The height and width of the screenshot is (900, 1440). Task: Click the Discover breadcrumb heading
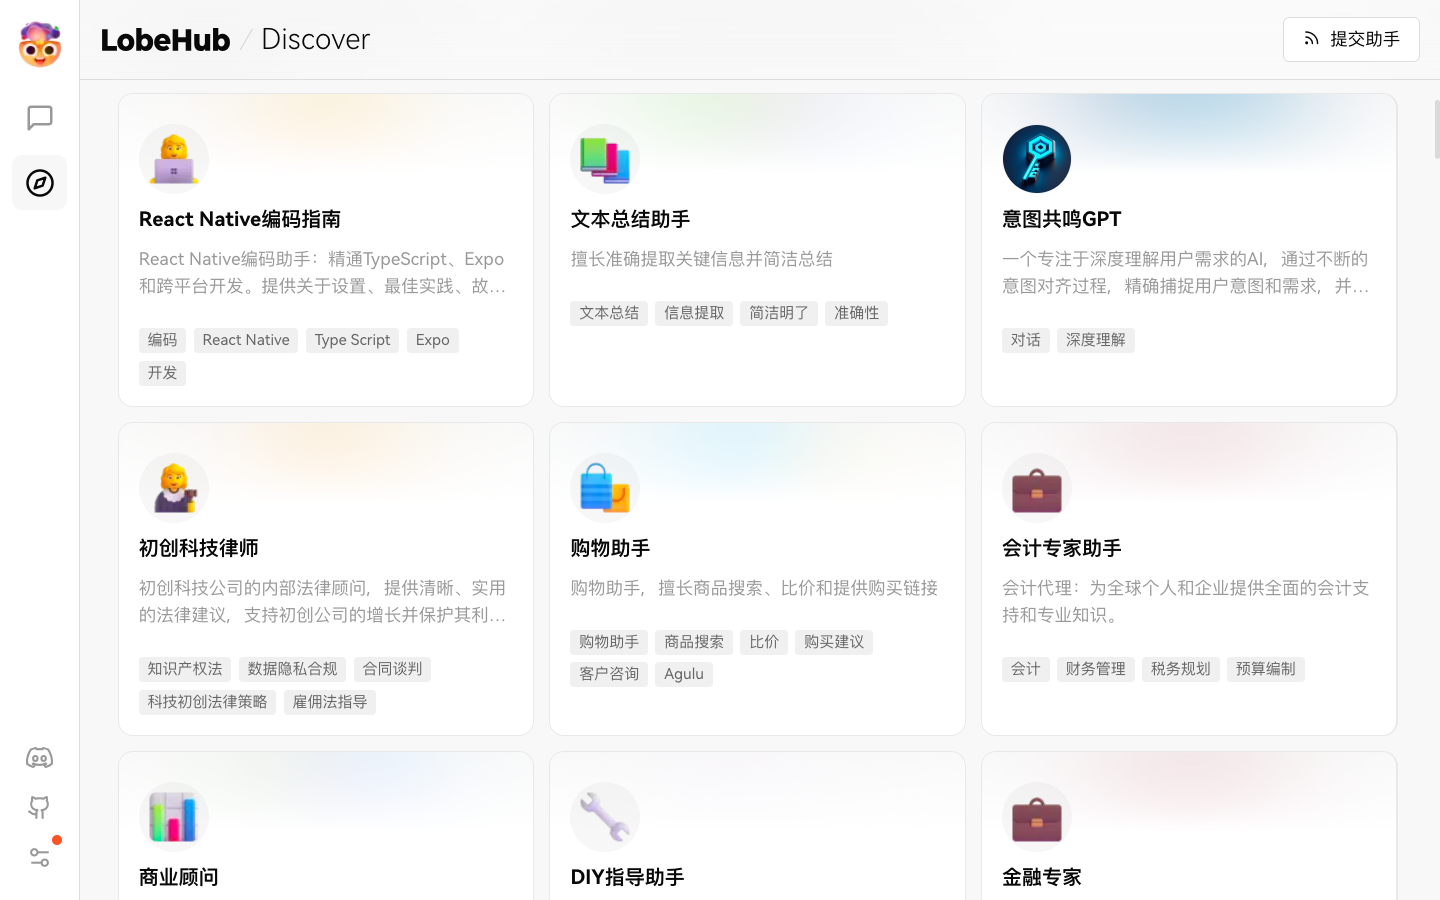(315, 39)
